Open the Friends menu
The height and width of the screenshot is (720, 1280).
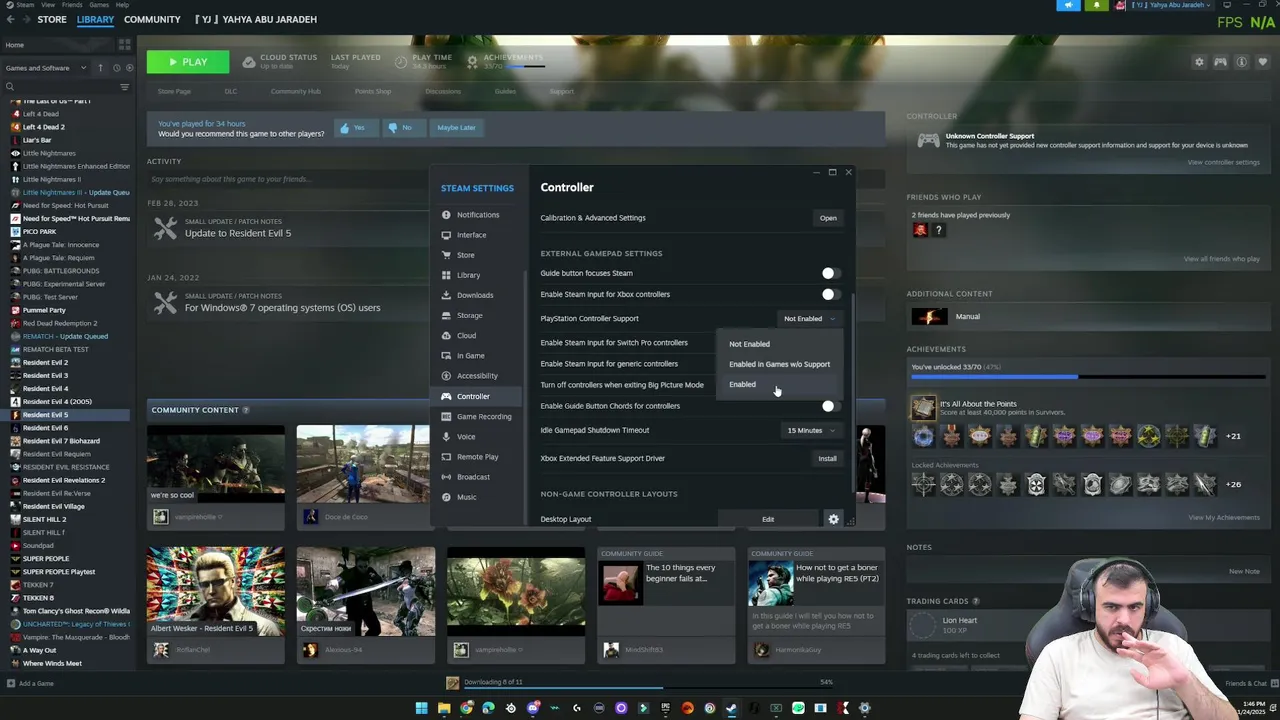71,5
